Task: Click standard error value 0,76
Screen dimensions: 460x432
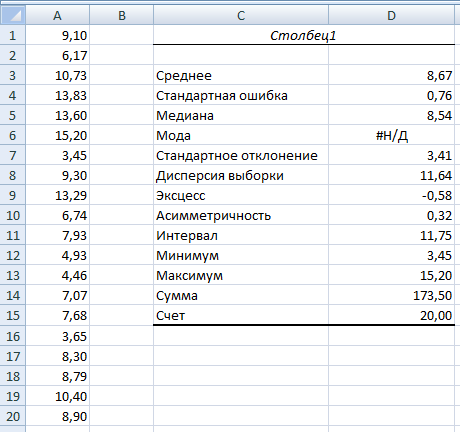Action: 391,95
